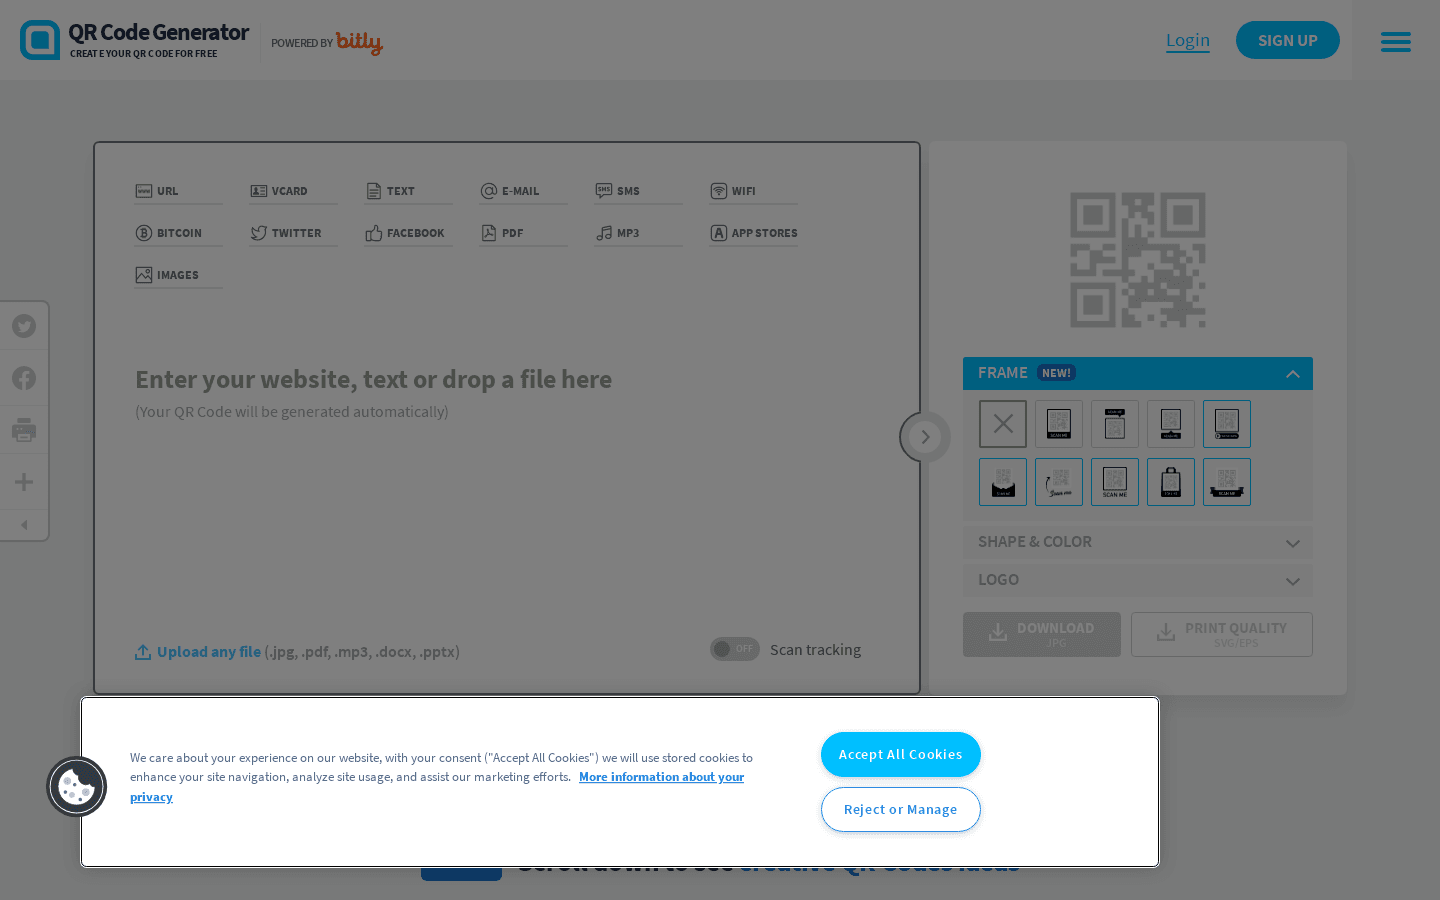Viewport: 1440px width, 900px height.
Task: Choose the WIFI QR code option
Action: pos(744,190)
